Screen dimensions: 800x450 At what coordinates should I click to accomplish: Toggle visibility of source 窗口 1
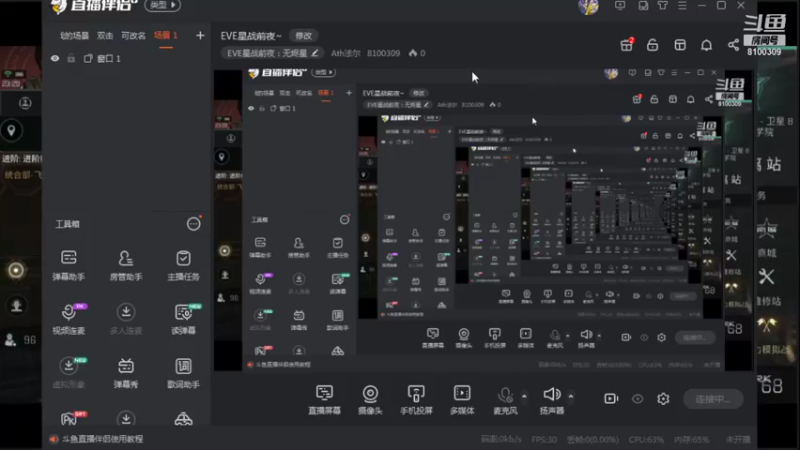55,59
